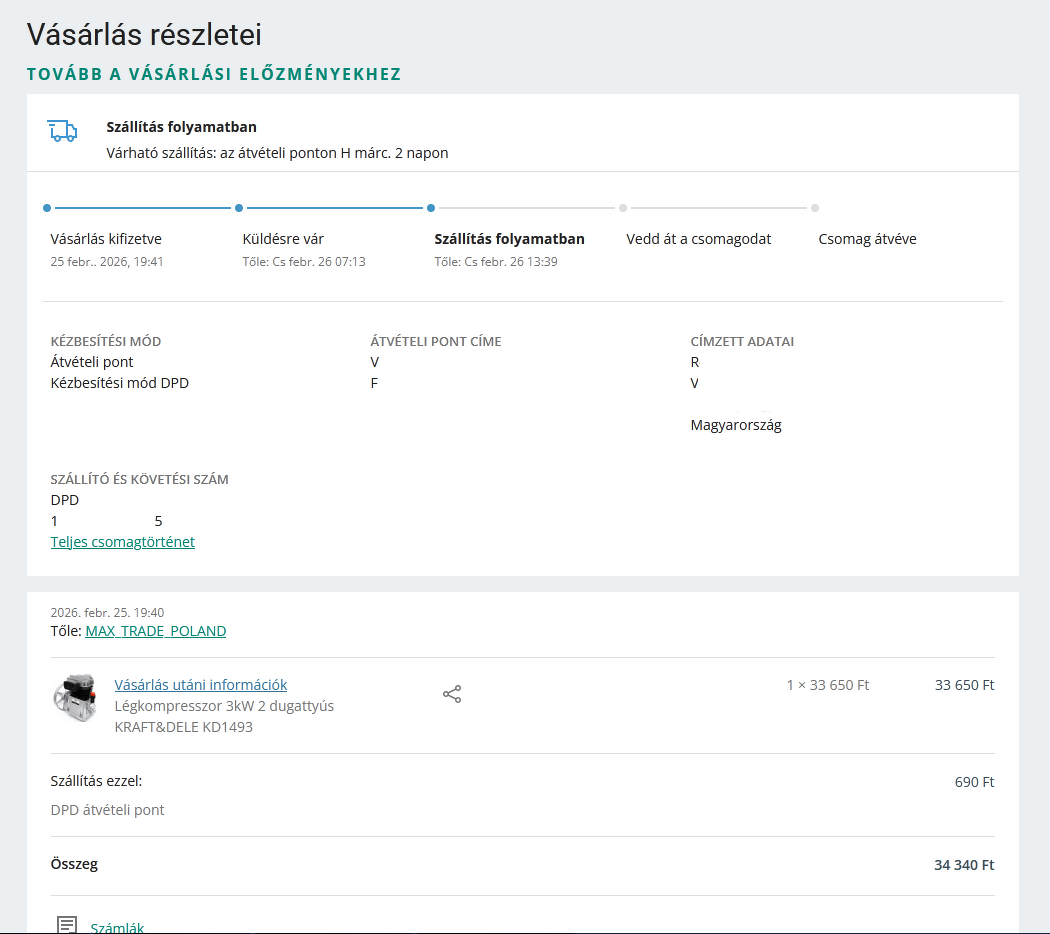Screen dimensions: 1050x934
Task: Click the DPD átvételi pont shipping text
Action: pos(107,810)
